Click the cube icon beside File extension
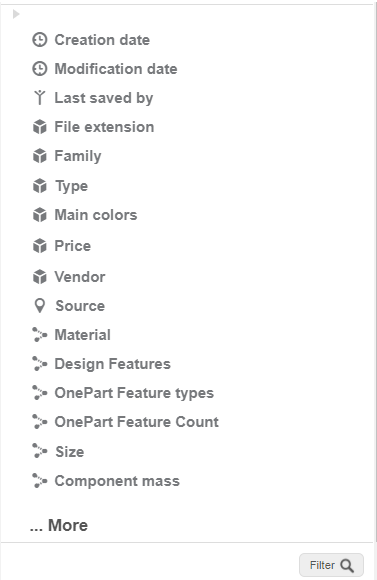Image resolution: width=377 pixels, height=580 pixels. (40, 127)
